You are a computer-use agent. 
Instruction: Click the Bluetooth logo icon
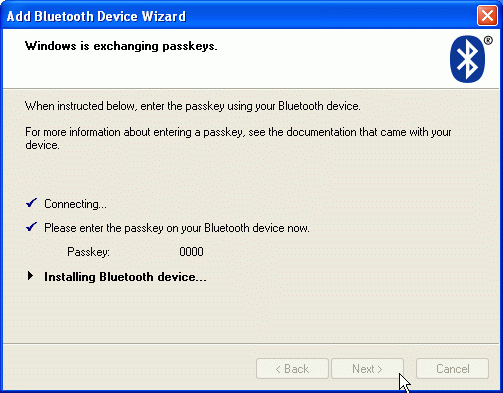468,59
